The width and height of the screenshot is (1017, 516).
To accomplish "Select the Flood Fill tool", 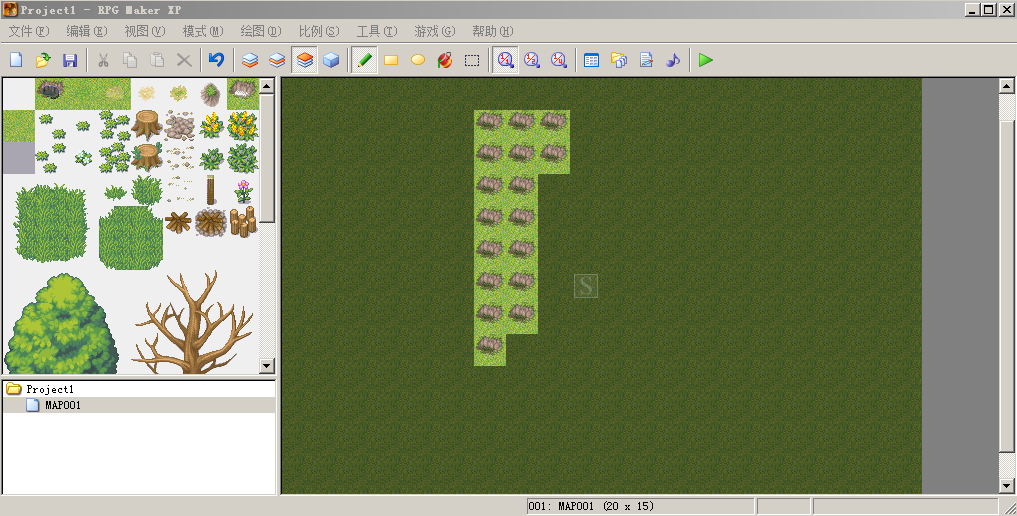I will pyautogui.click(x=445, y=60).
